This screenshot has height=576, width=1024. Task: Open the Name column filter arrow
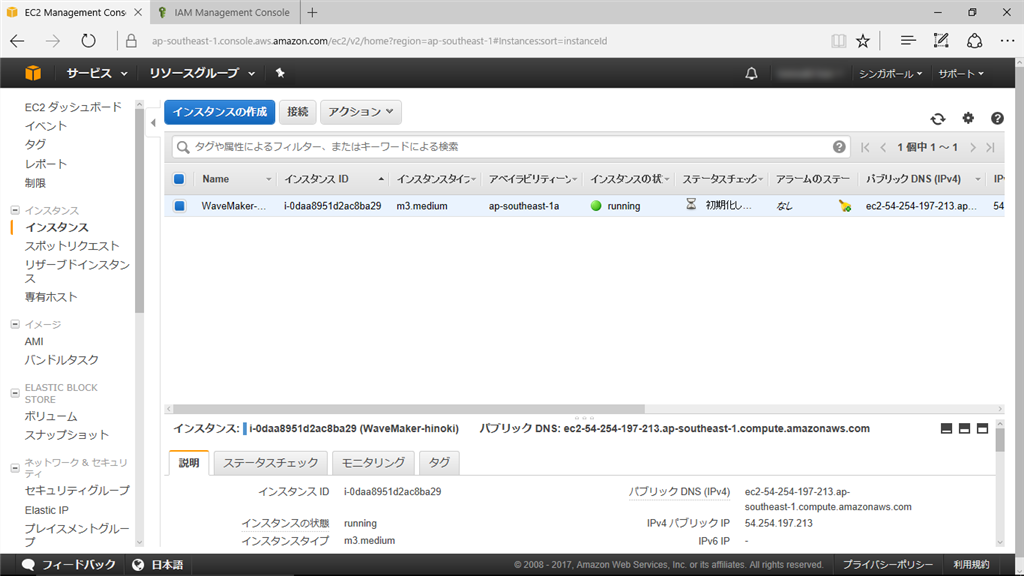tap(268, 180)
